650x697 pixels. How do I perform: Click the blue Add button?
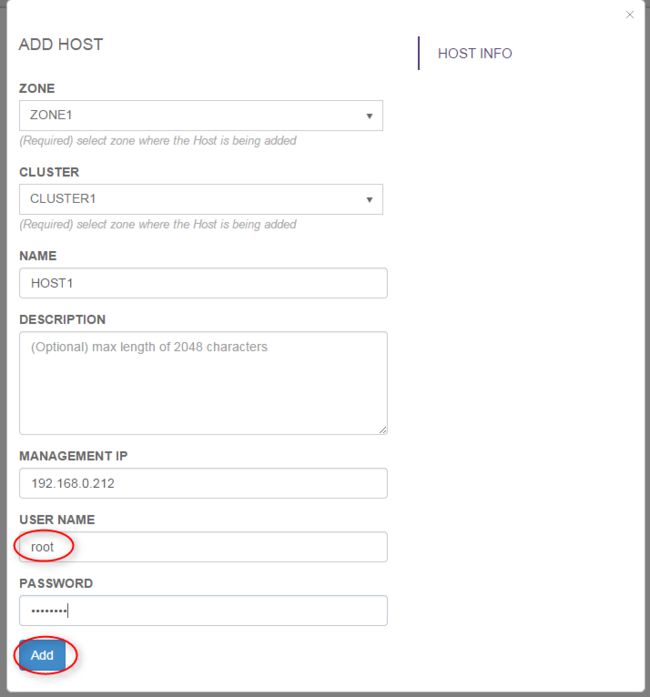point(42,655)
